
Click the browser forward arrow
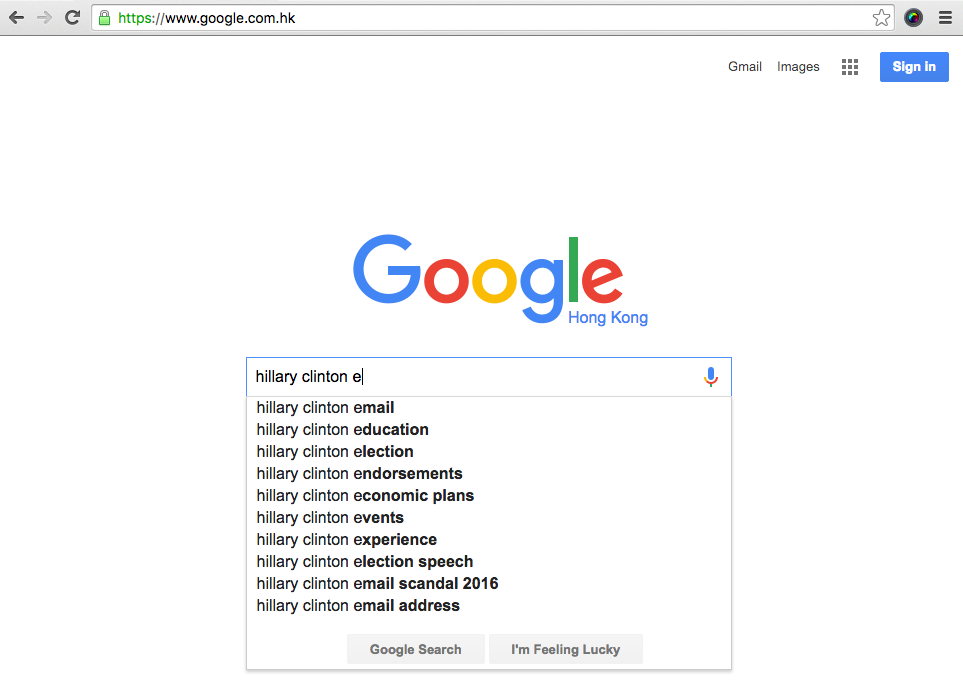[x=44, y=18]
